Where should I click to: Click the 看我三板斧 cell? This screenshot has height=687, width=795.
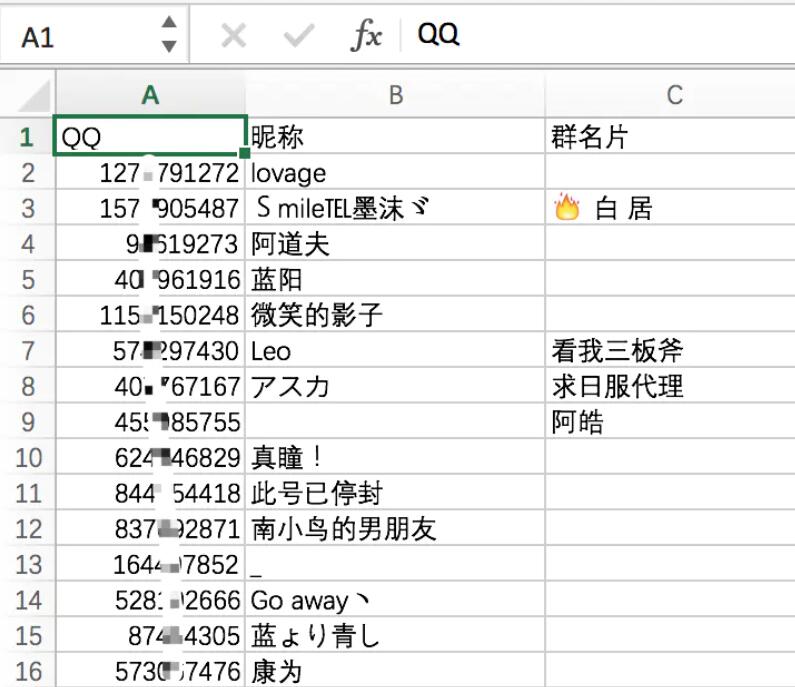670,351
